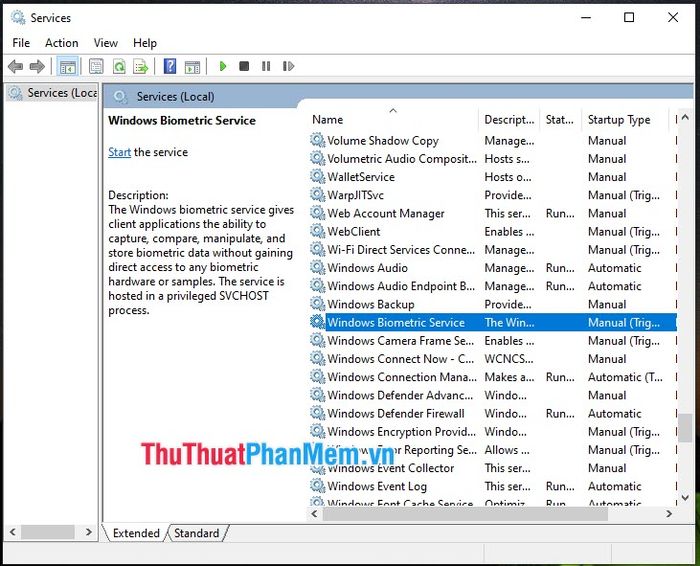Viewport: 700px width, 566px height.
Task: Click gear icon beside Windows Backup
Action: 317,304
